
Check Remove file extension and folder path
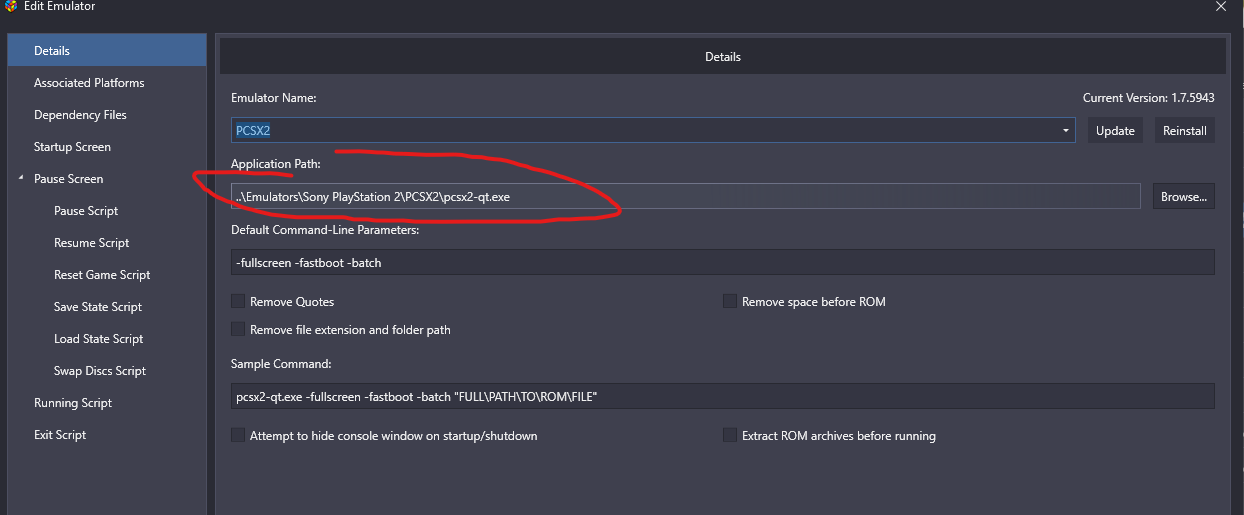pos(238,329)
